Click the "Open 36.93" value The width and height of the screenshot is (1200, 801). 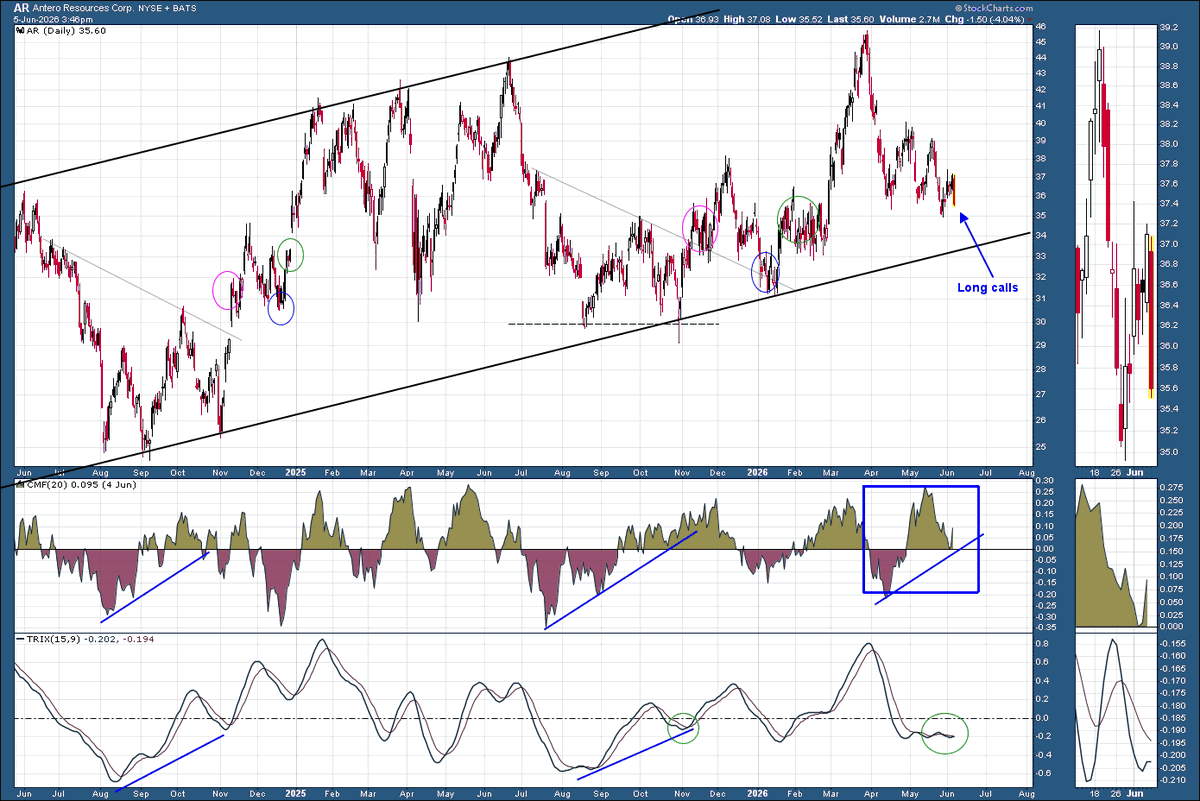(x=693, y=19)
